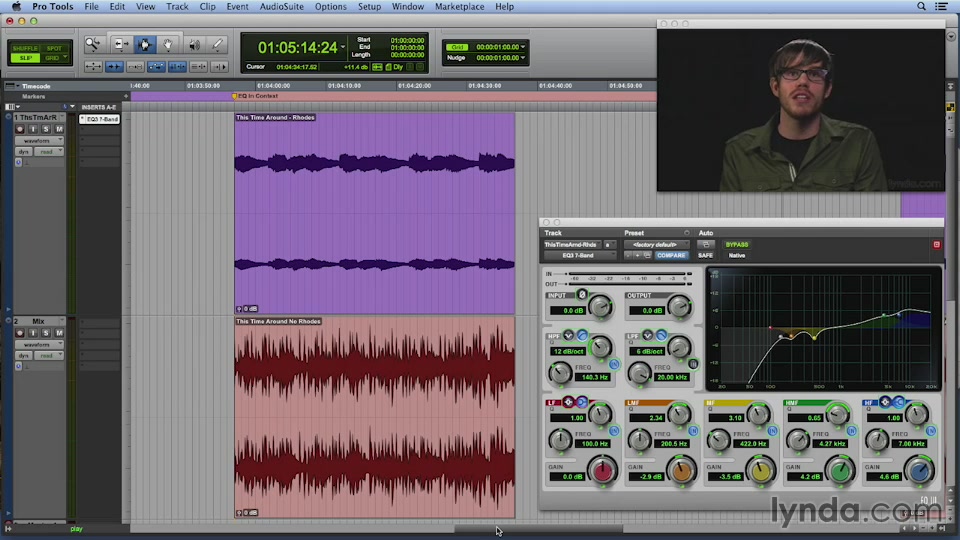Viewport: 960px width, 540px height.
Task: Select LF shelf filter type icon
Action: (582, 402)
